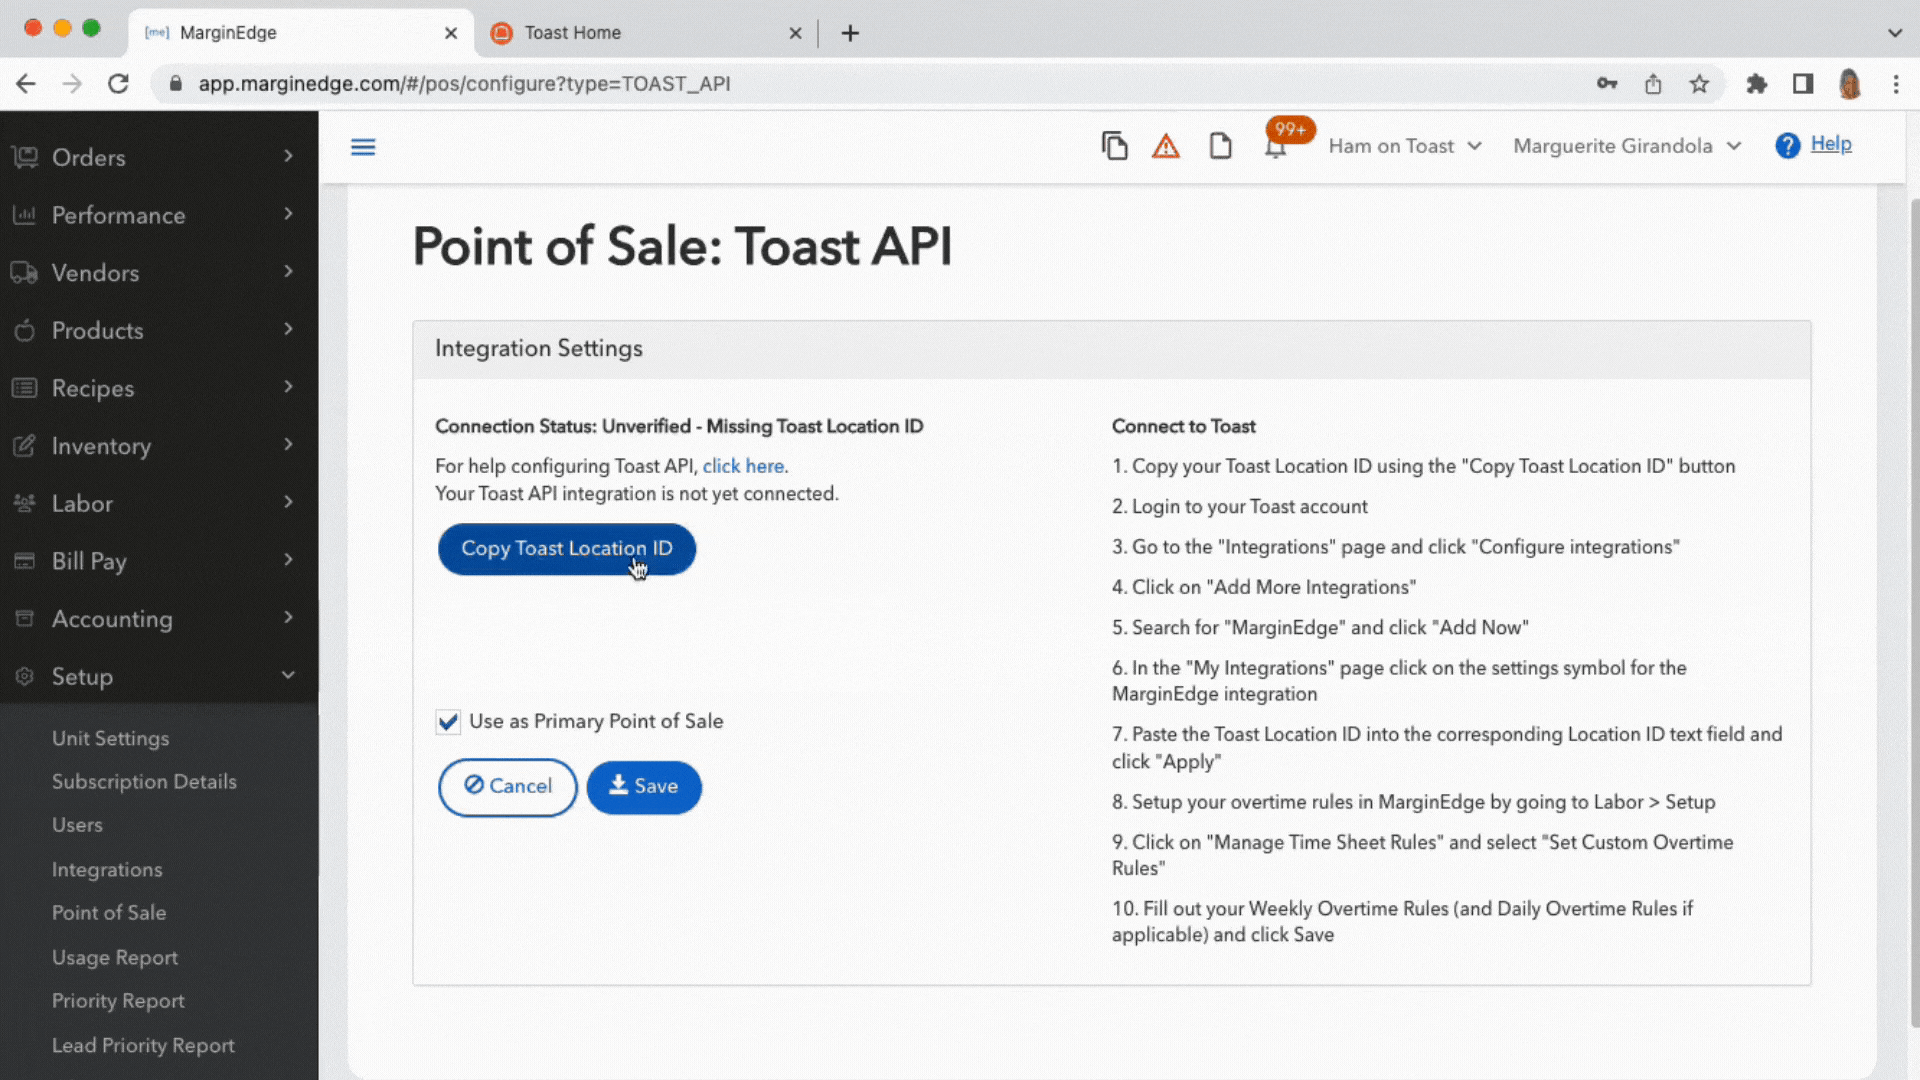Click the address bar URL field
The image size is (1920, 1080).
tap(880, 84)
